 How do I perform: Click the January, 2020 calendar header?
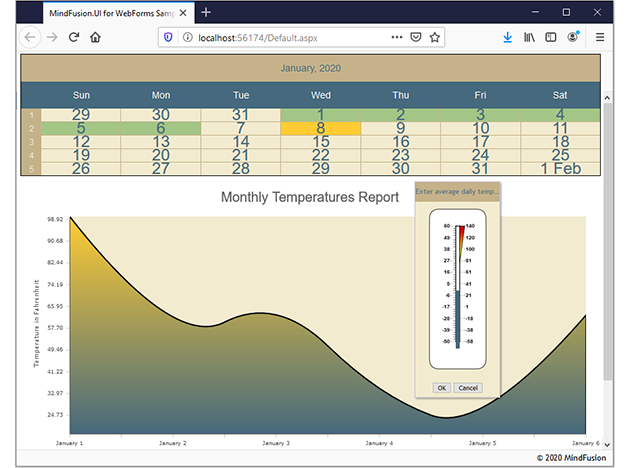coord(311,68)
